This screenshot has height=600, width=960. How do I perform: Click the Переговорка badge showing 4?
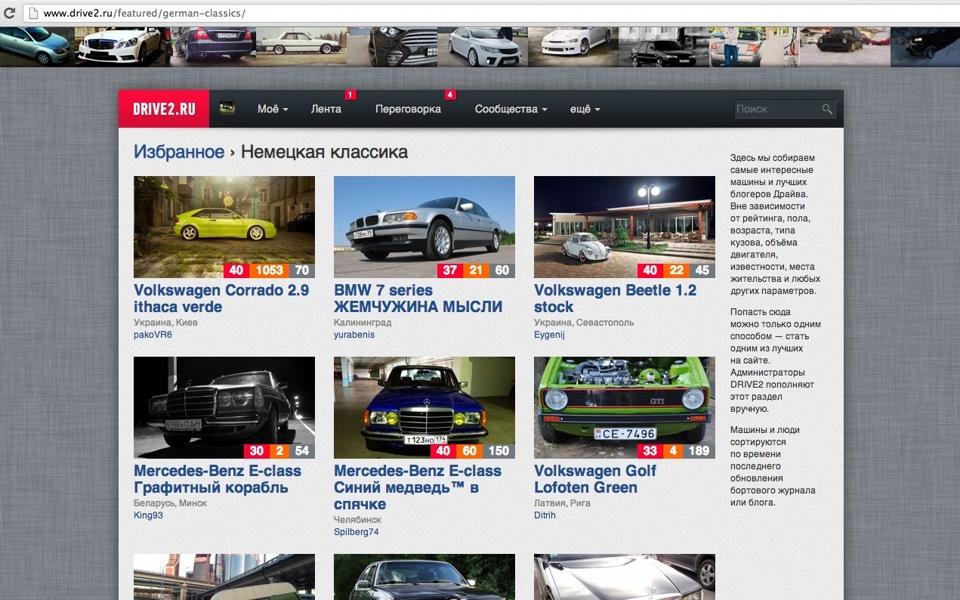[450, 95]
